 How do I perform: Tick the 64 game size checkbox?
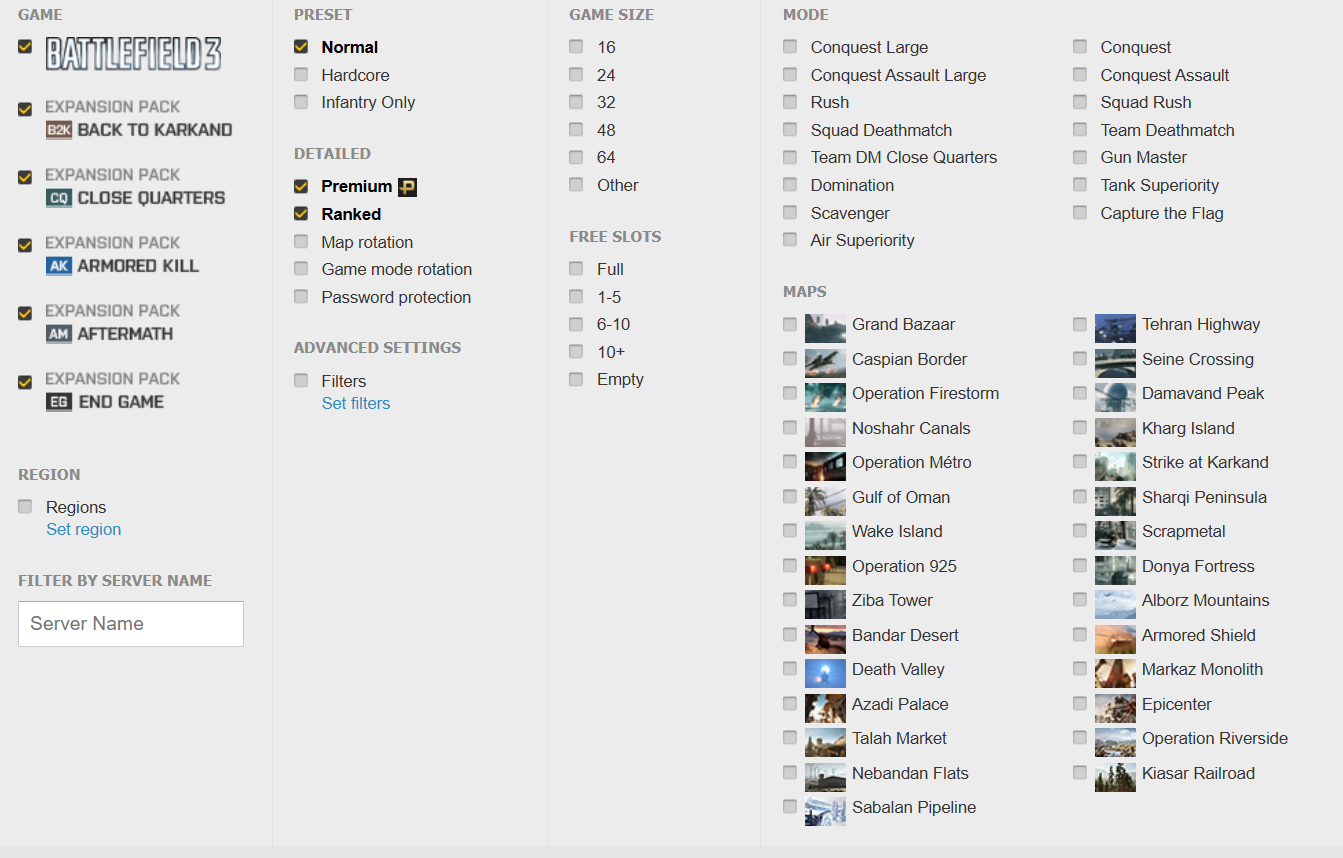[576, 156]
